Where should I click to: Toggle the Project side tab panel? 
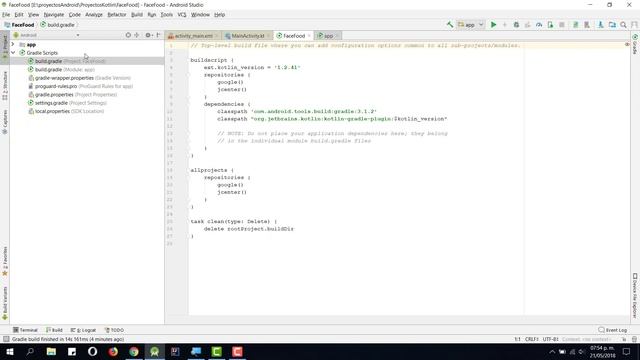(5, 48)
